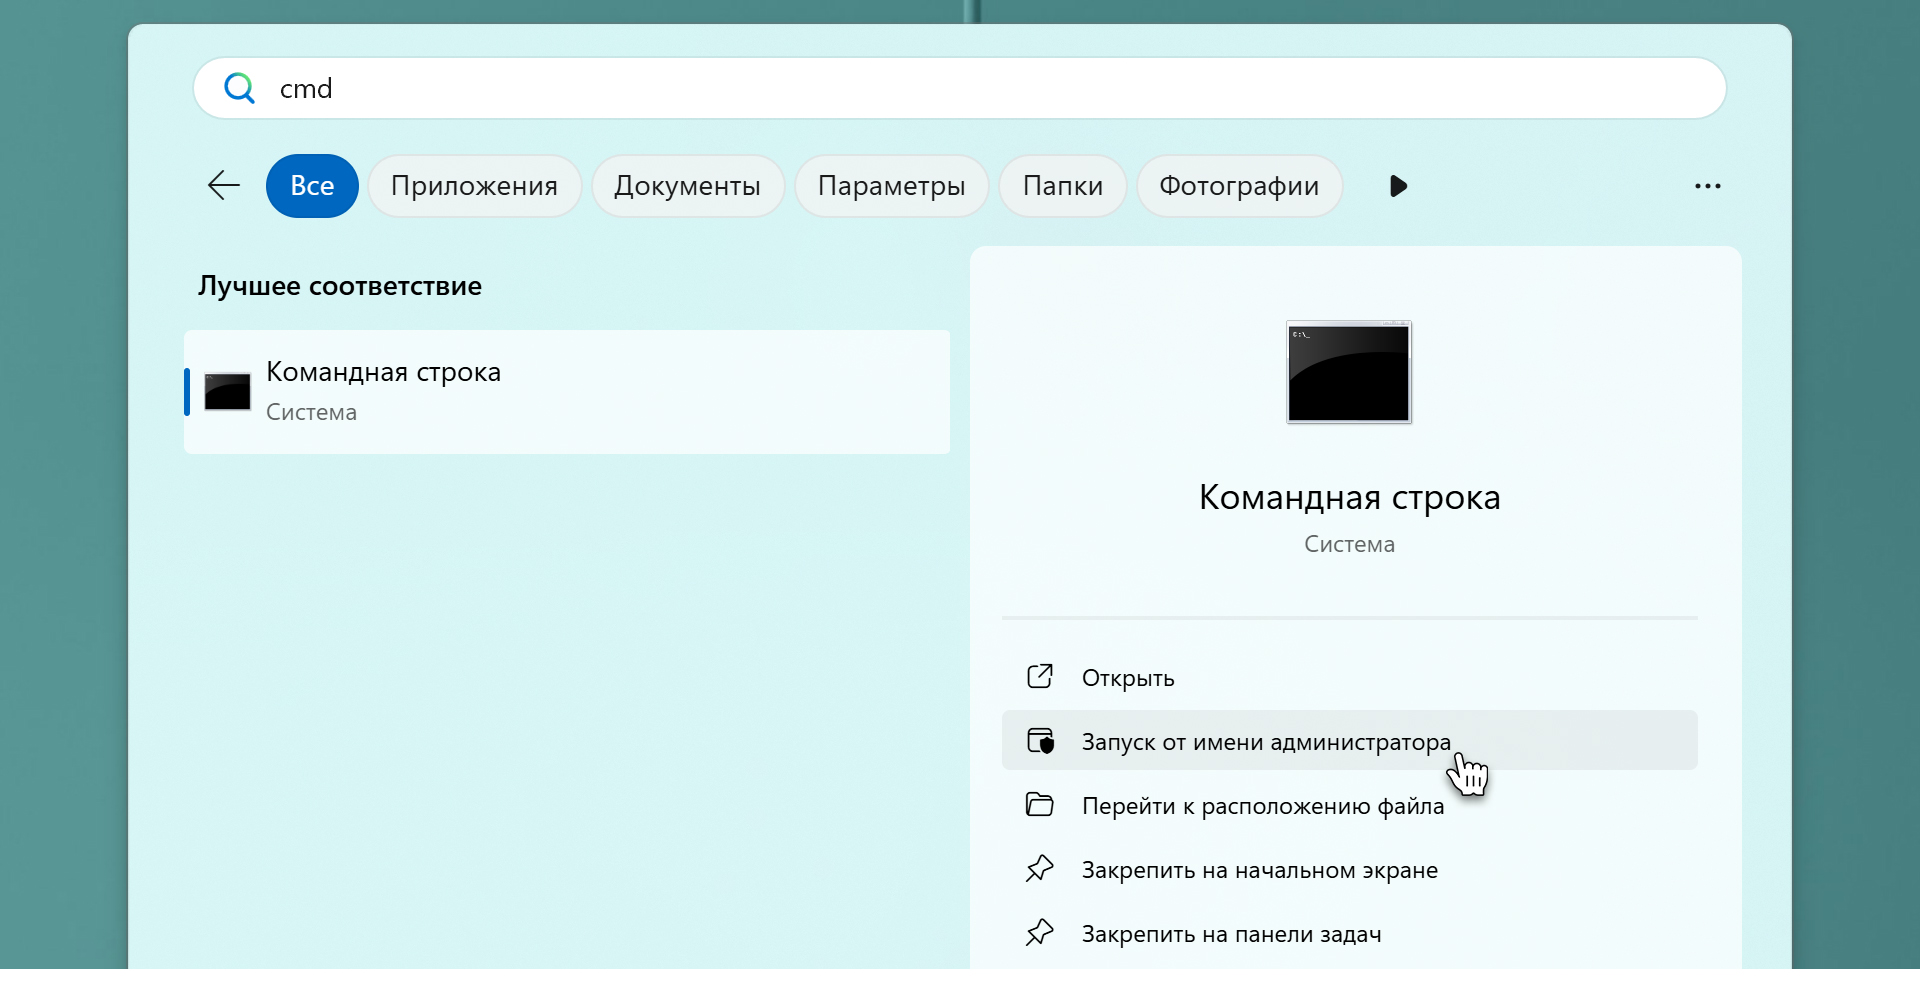Click the large Command Prompt preview thumbnail

1349,372
